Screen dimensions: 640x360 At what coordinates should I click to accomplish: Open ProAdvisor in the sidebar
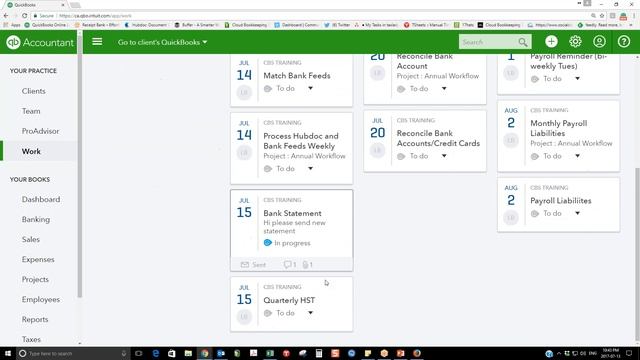coord(40,131)
